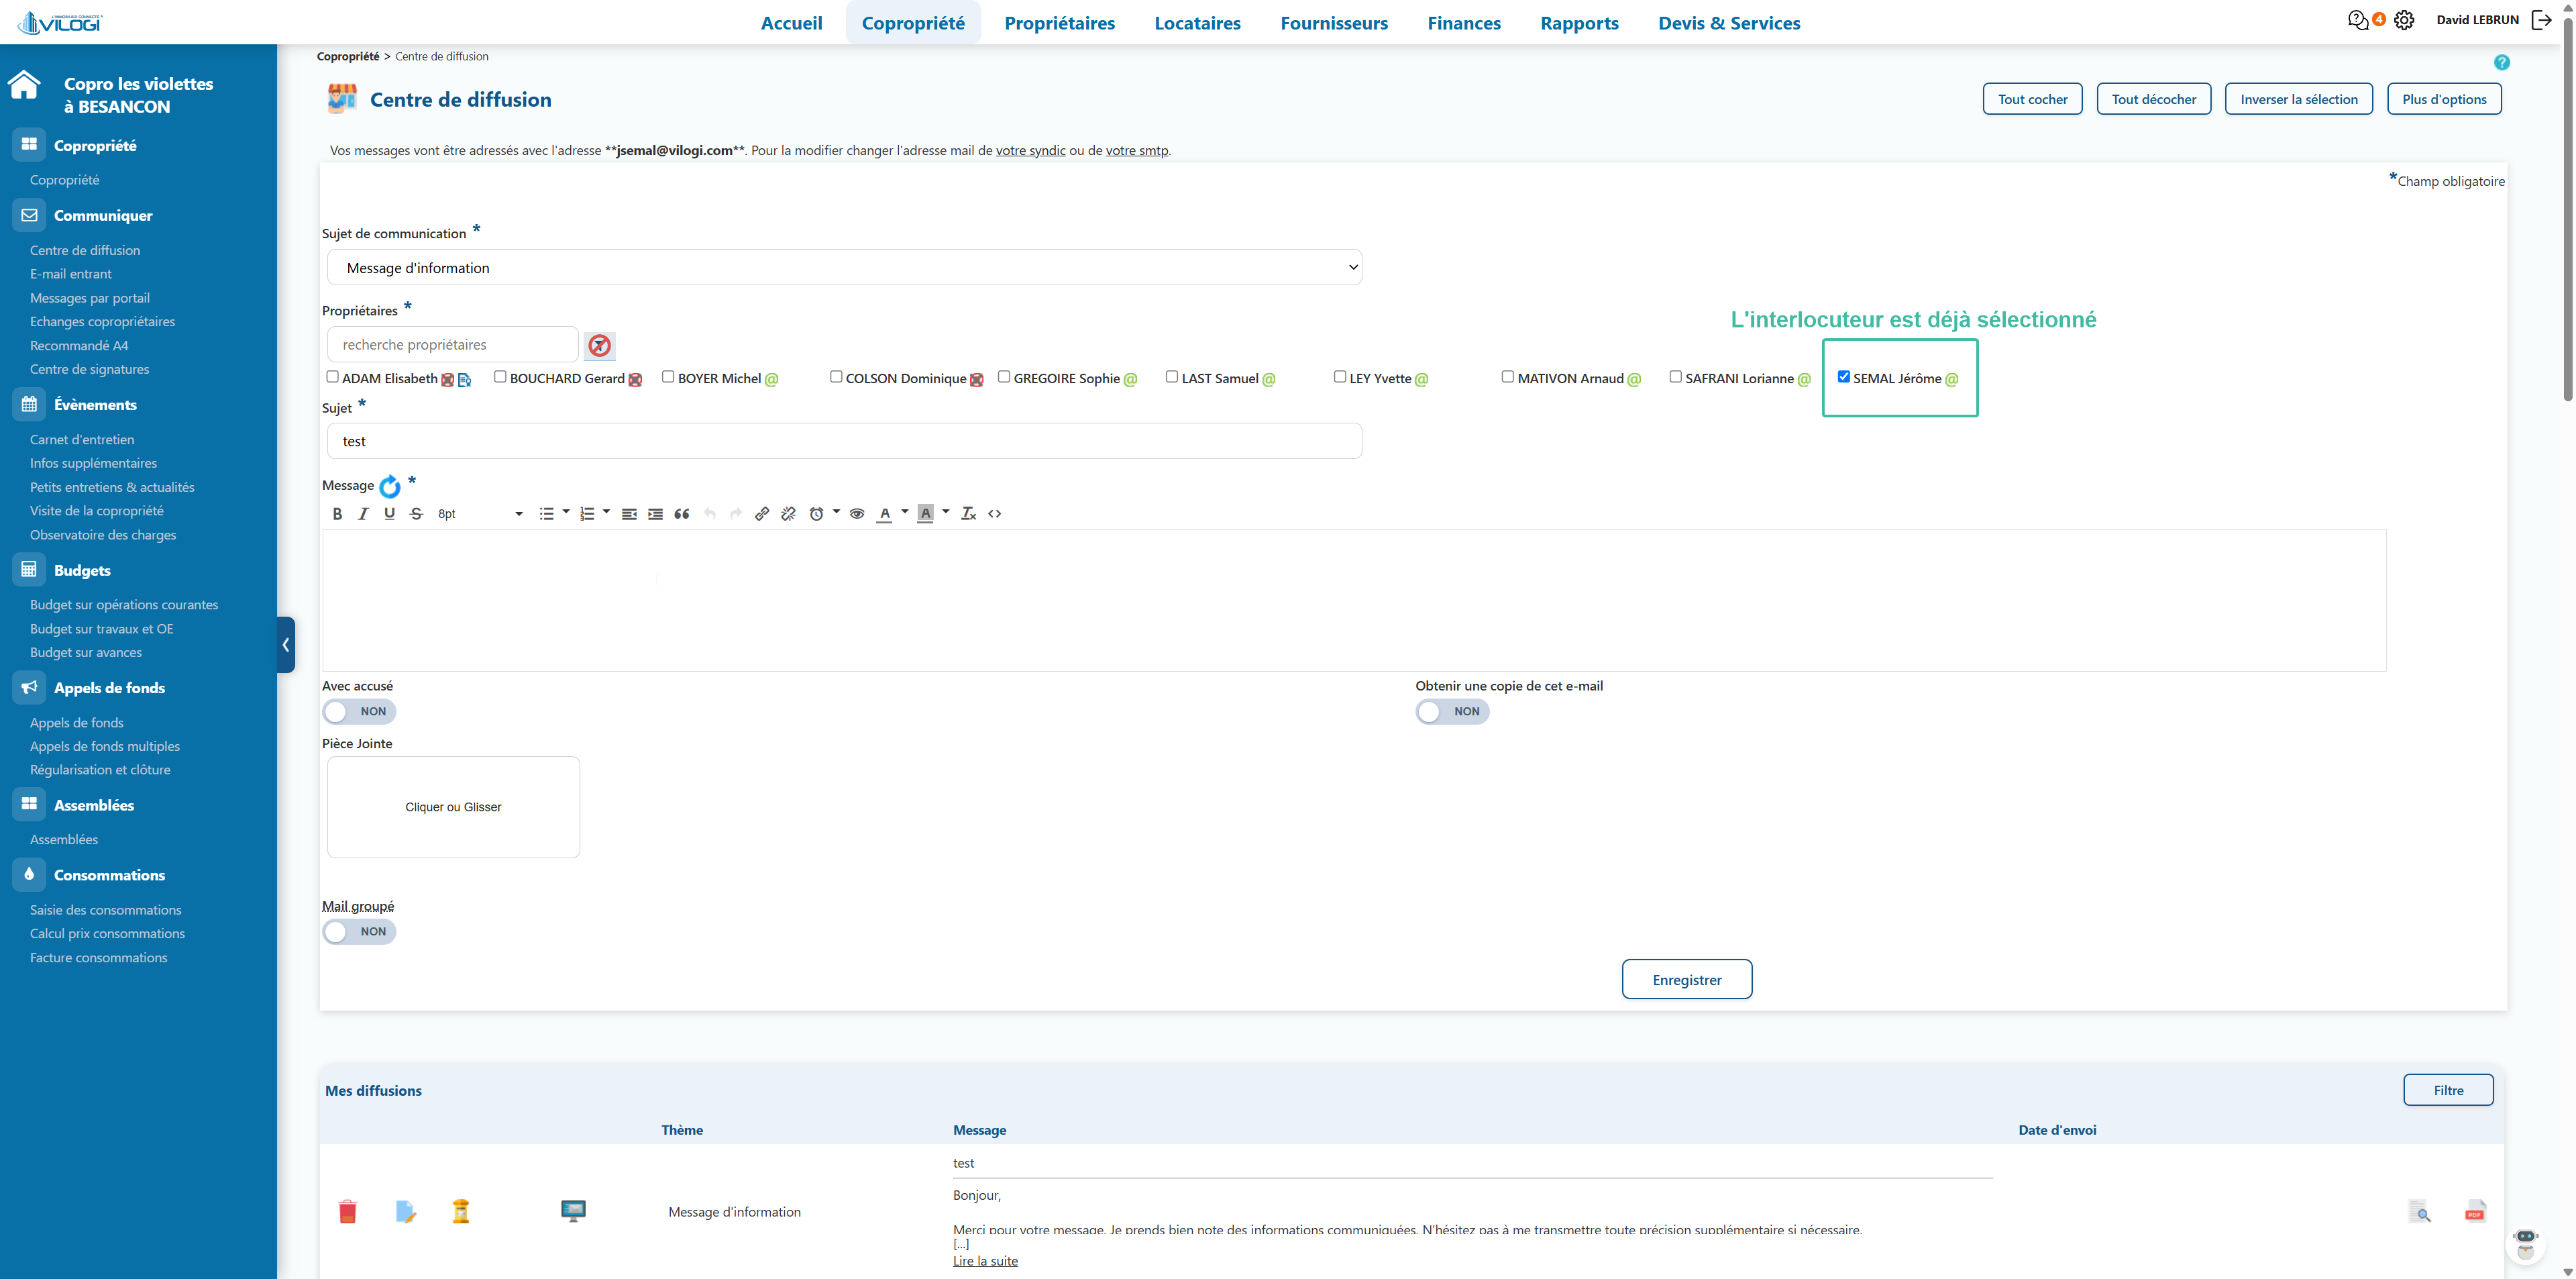Toggle the Avec accusé switch

tap(359, 712)
